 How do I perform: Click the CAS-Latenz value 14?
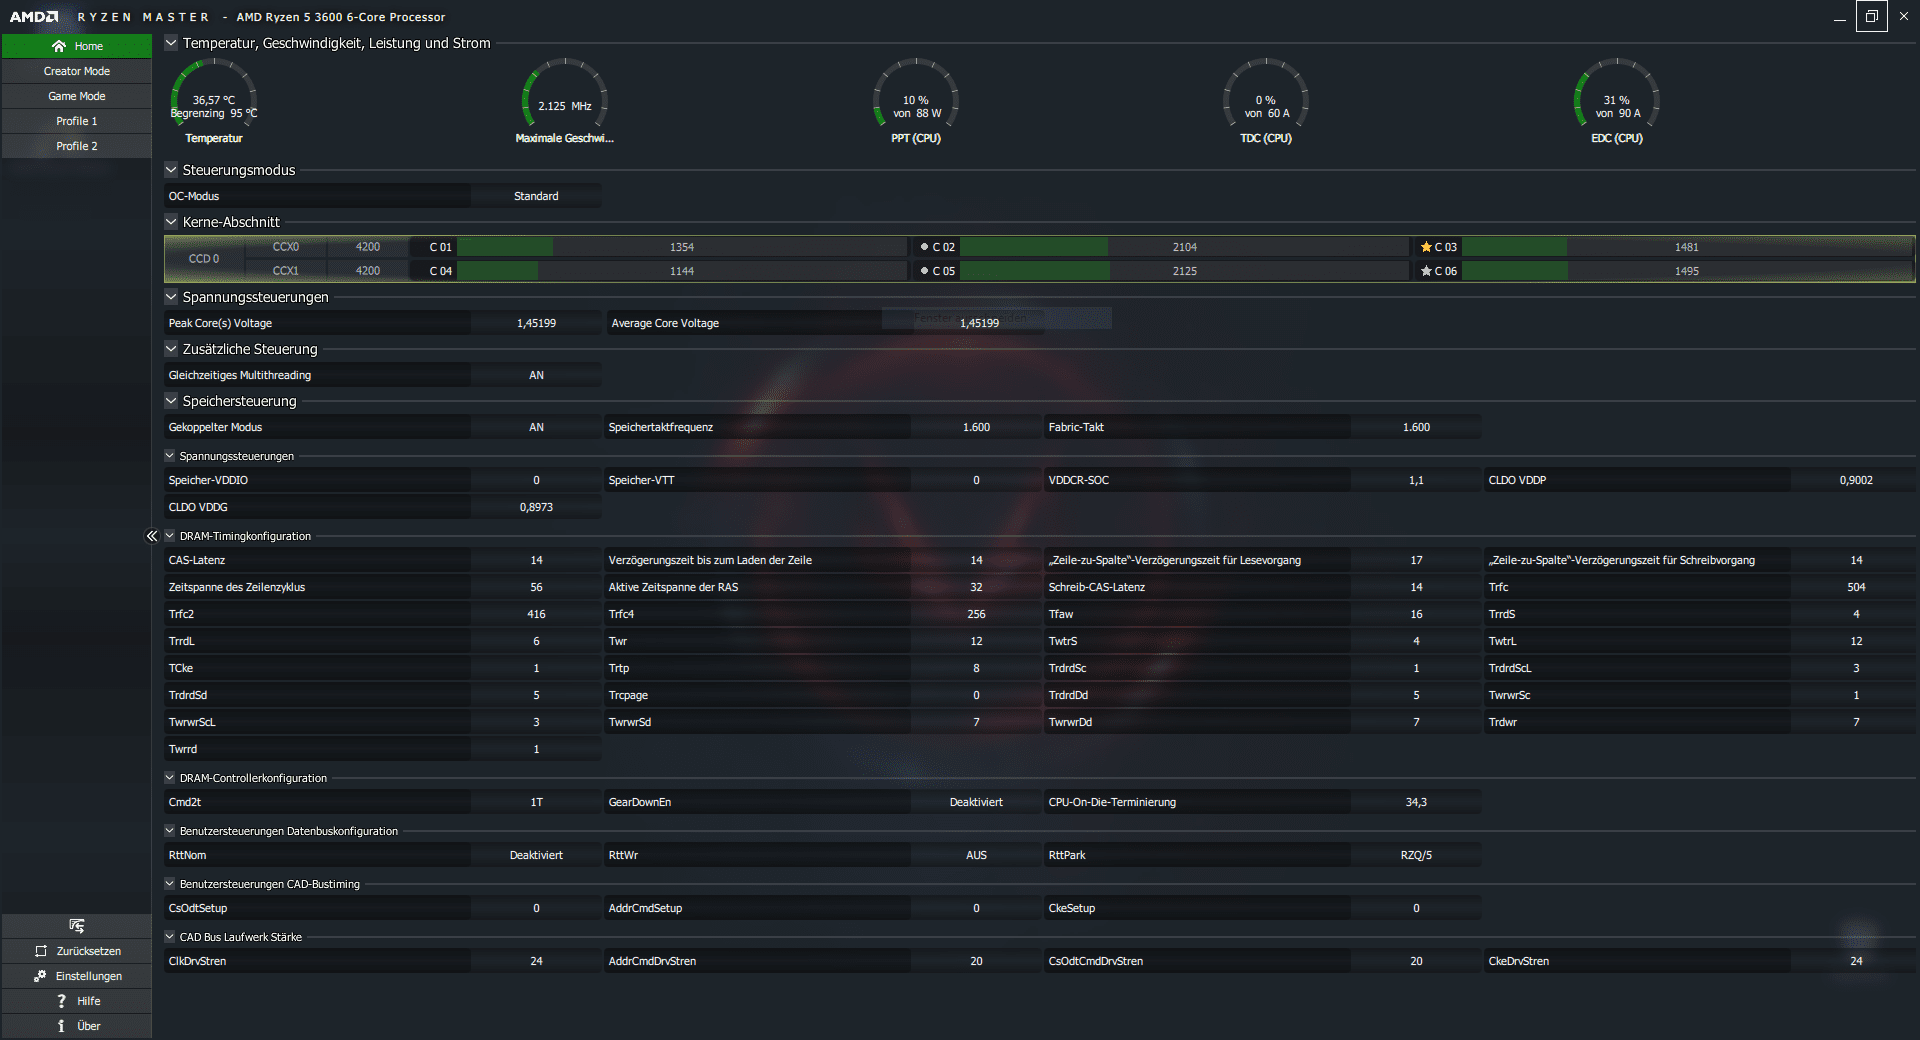[536, 560]
